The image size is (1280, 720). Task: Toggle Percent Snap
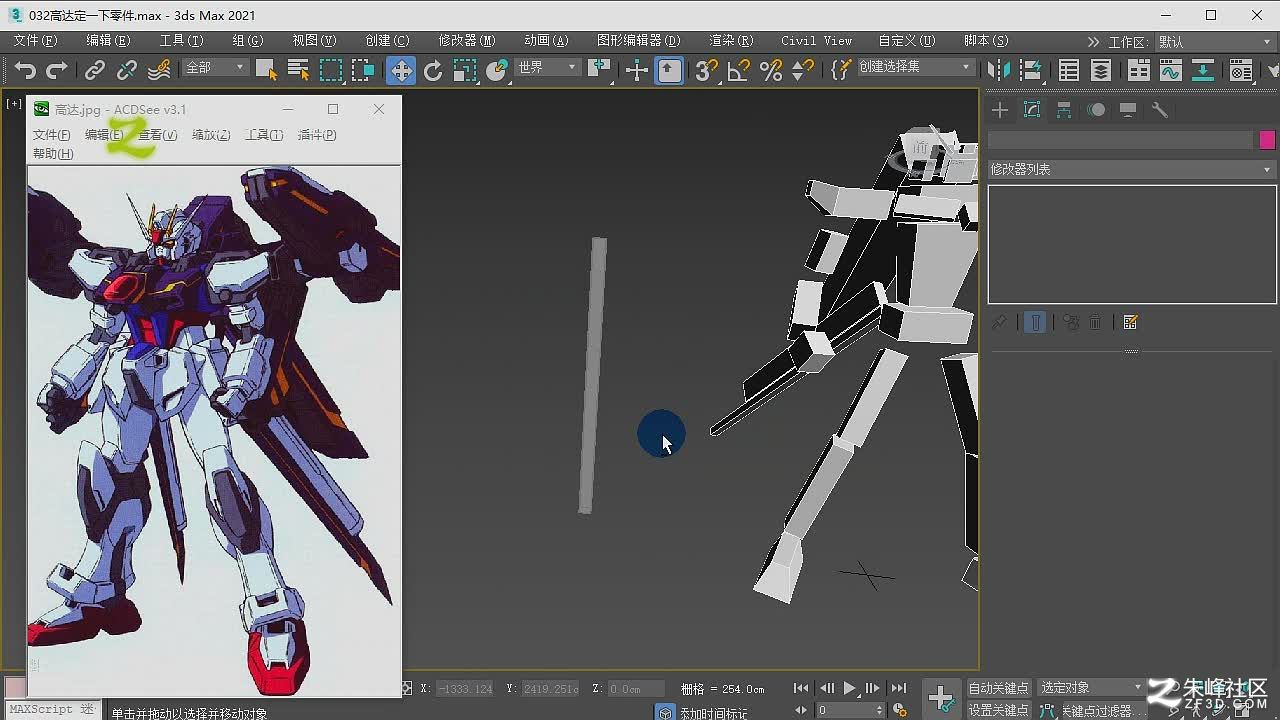point(771,70)
